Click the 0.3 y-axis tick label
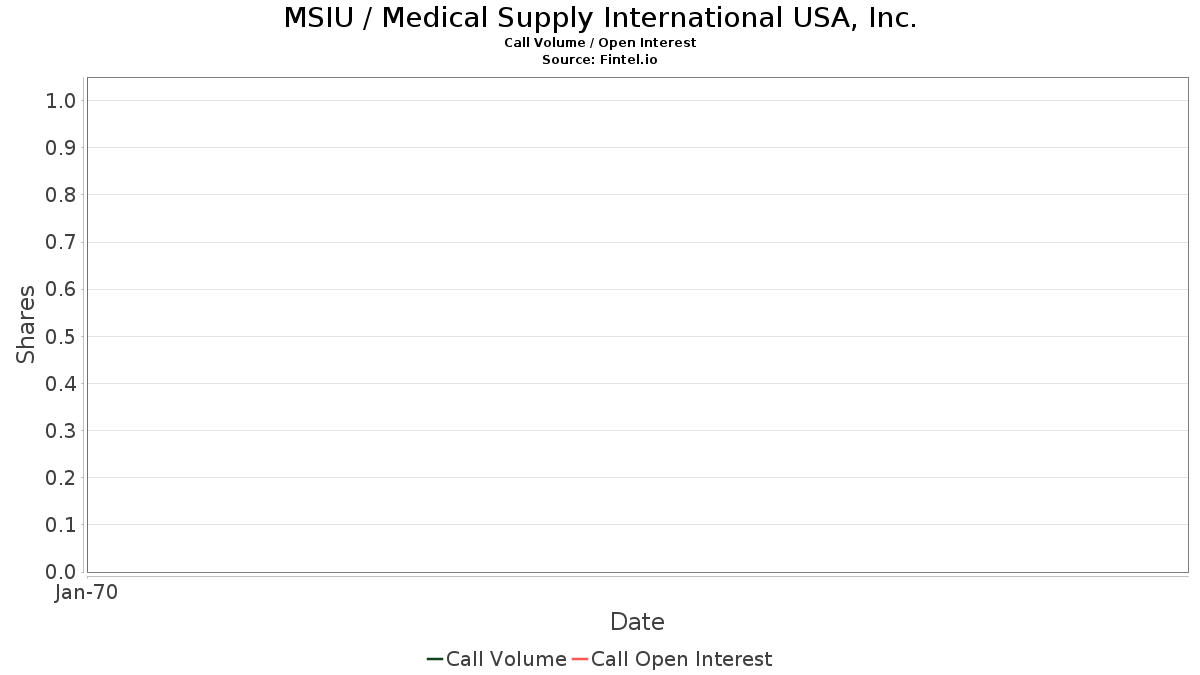 coord(61,431)
